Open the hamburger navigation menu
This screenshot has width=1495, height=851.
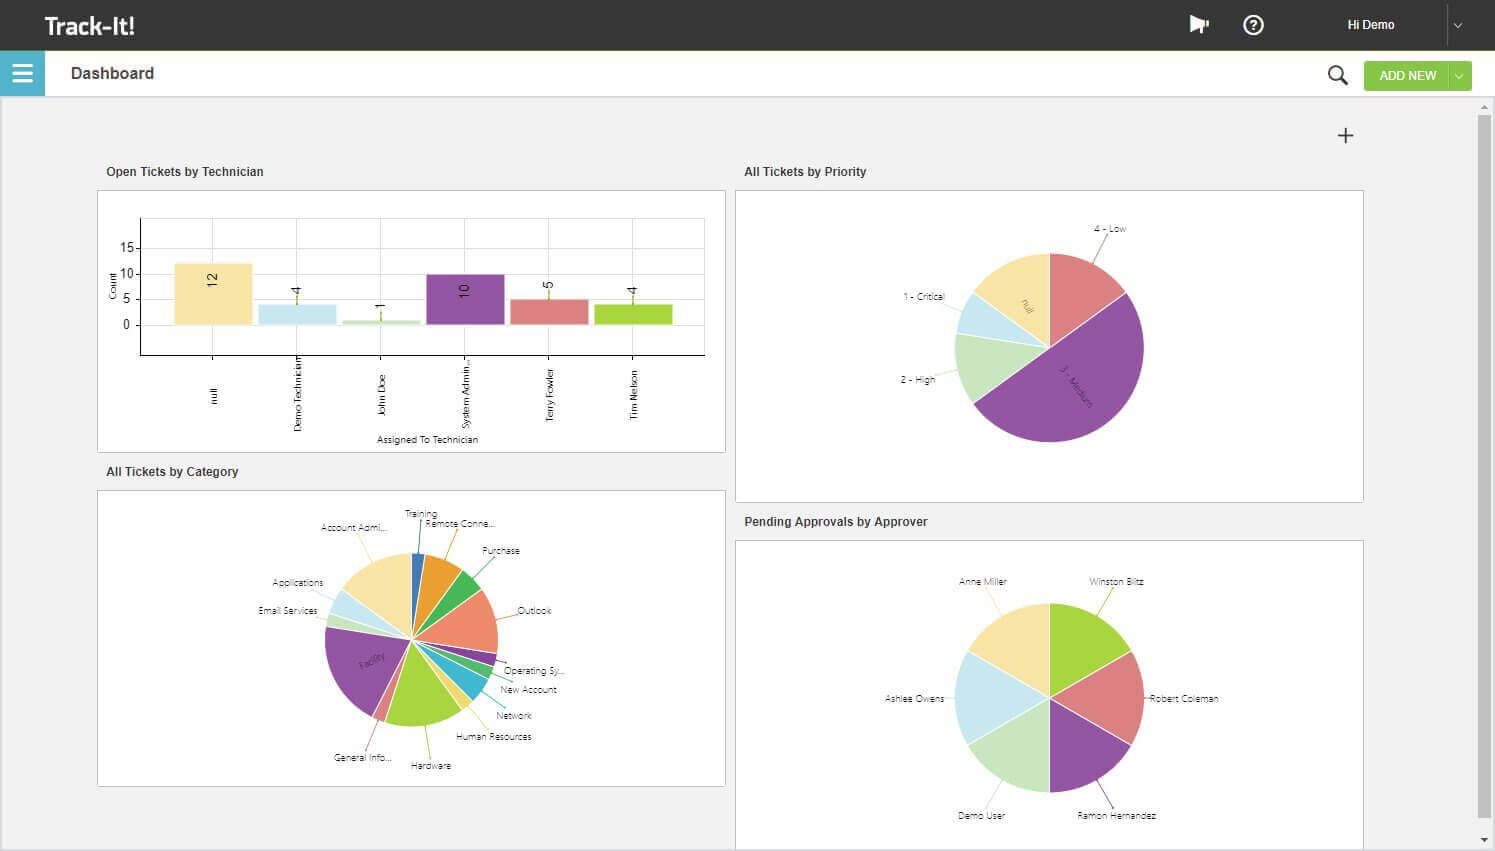click(22, 74)
